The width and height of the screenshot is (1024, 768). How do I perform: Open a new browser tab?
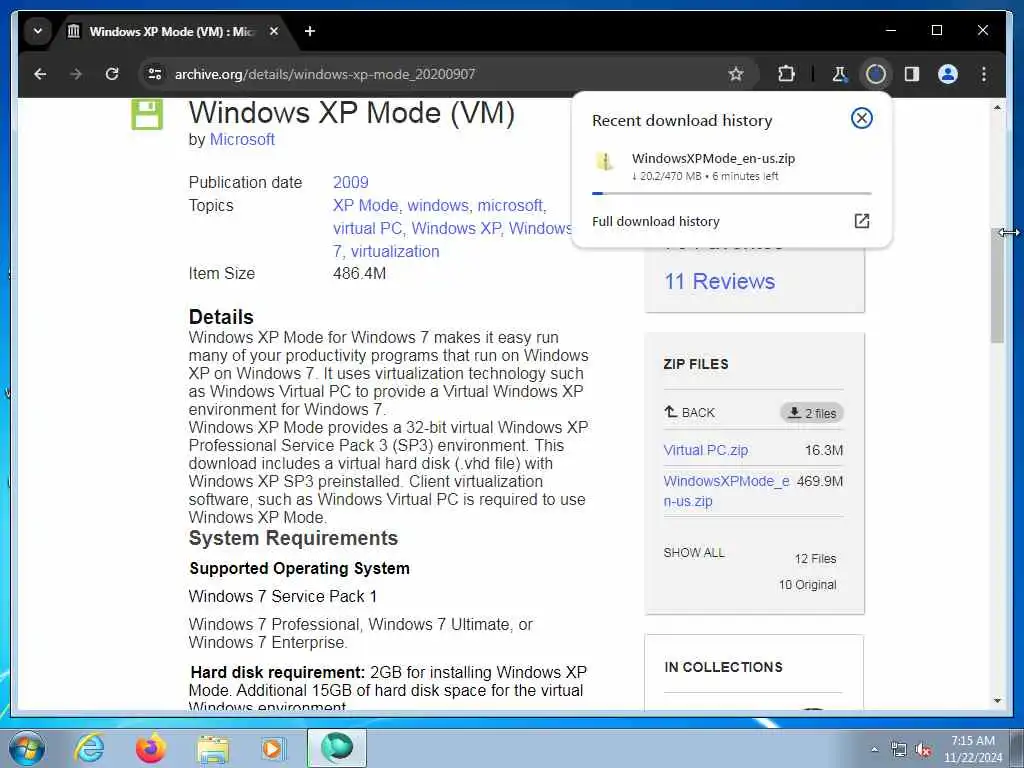310,31
